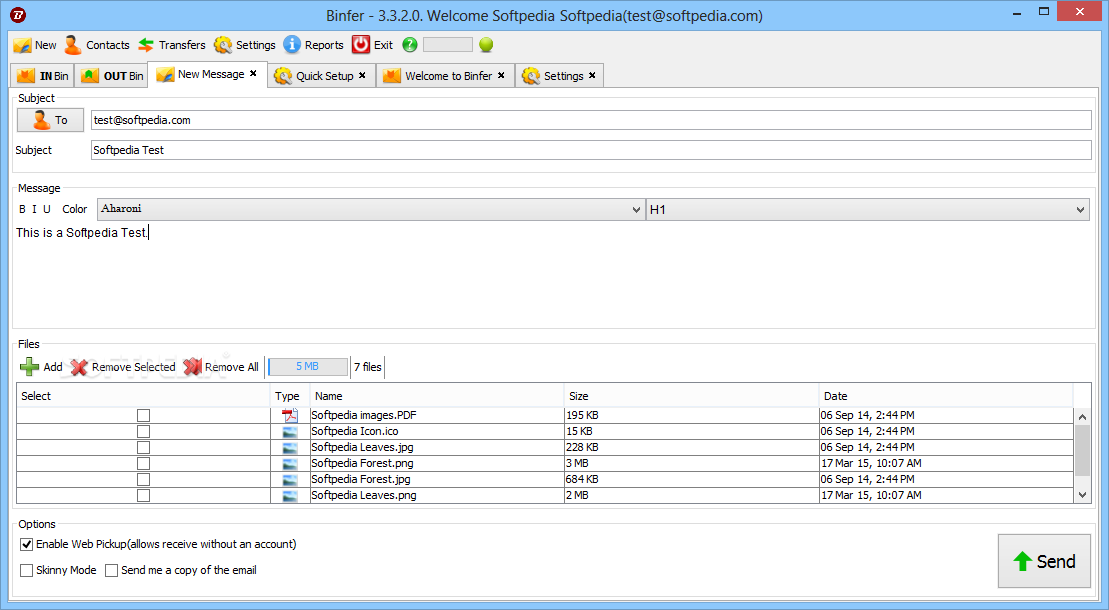Close the New Message tab

pyautogui.click(x=253, y=74)
